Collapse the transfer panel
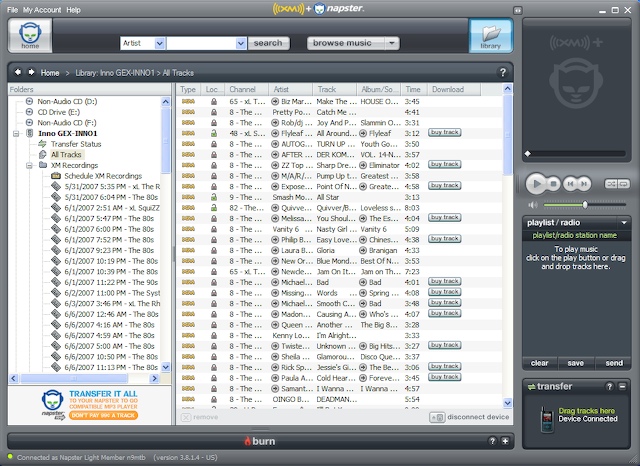Image resolution: width=640 pixels, height=466 pixels. pyautogui.click(x=622, y=386)
